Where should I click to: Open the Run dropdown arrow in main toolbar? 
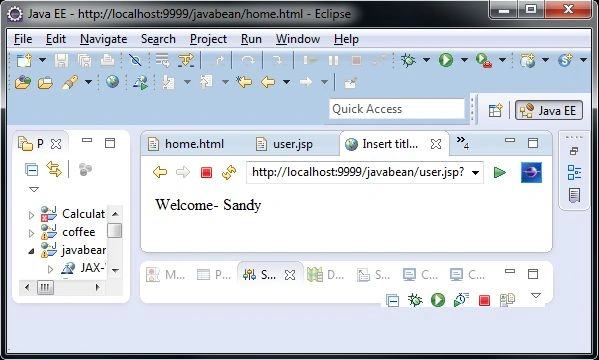click(464, 60)
